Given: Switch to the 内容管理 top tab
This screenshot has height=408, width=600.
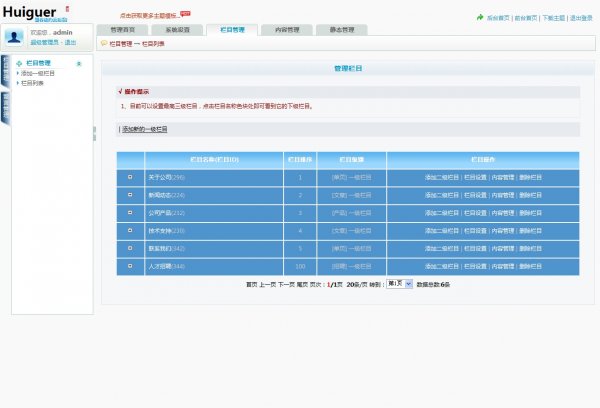Looking at the screenshot, I should (287, 30).
